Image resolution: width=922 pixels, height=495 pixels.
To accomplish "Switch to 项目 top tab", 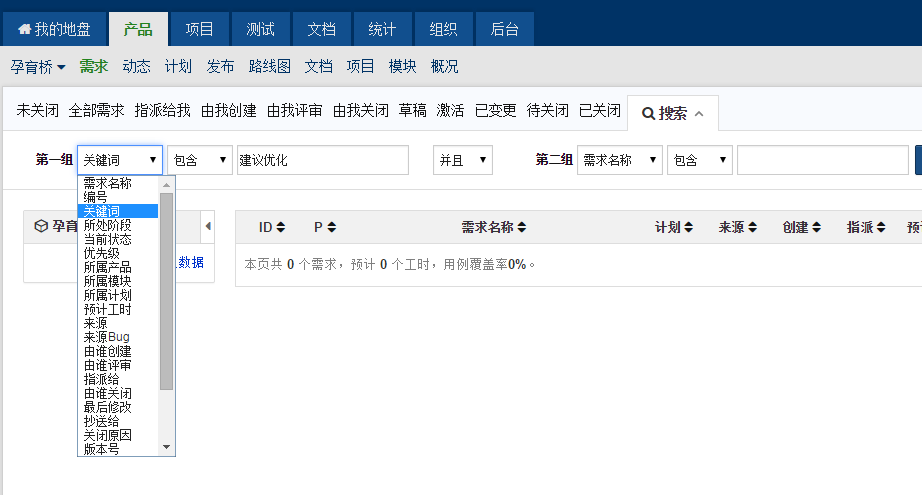I will click(x=199, y=29).
